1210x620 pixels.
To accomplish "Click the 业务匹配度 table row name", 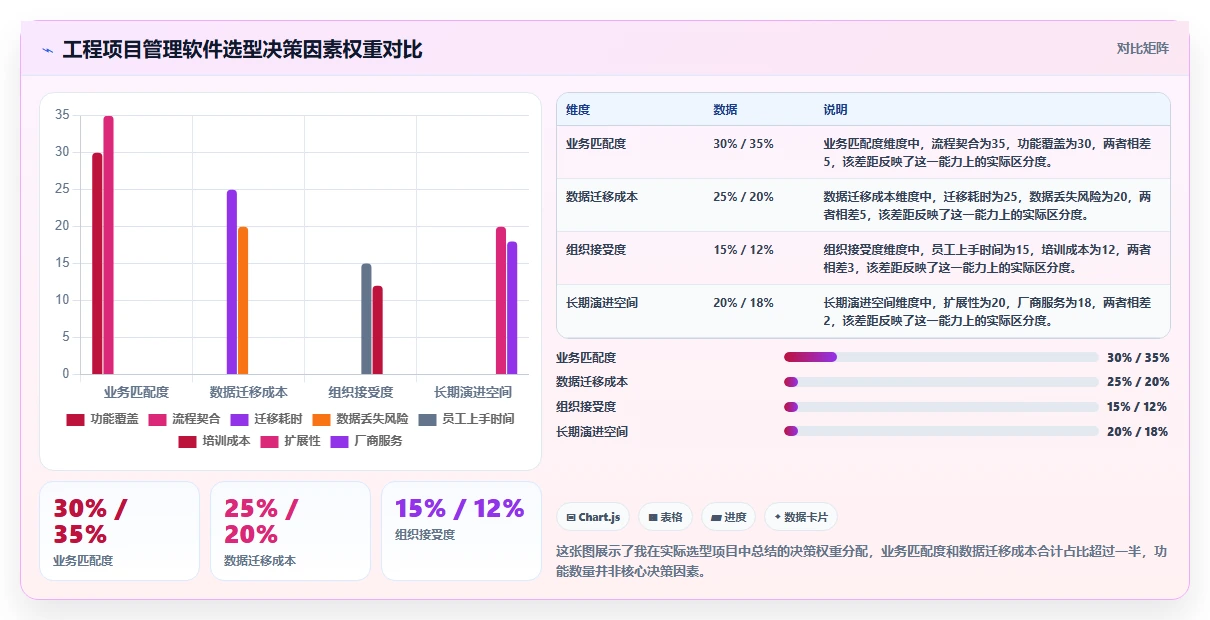I will [596, 144].
